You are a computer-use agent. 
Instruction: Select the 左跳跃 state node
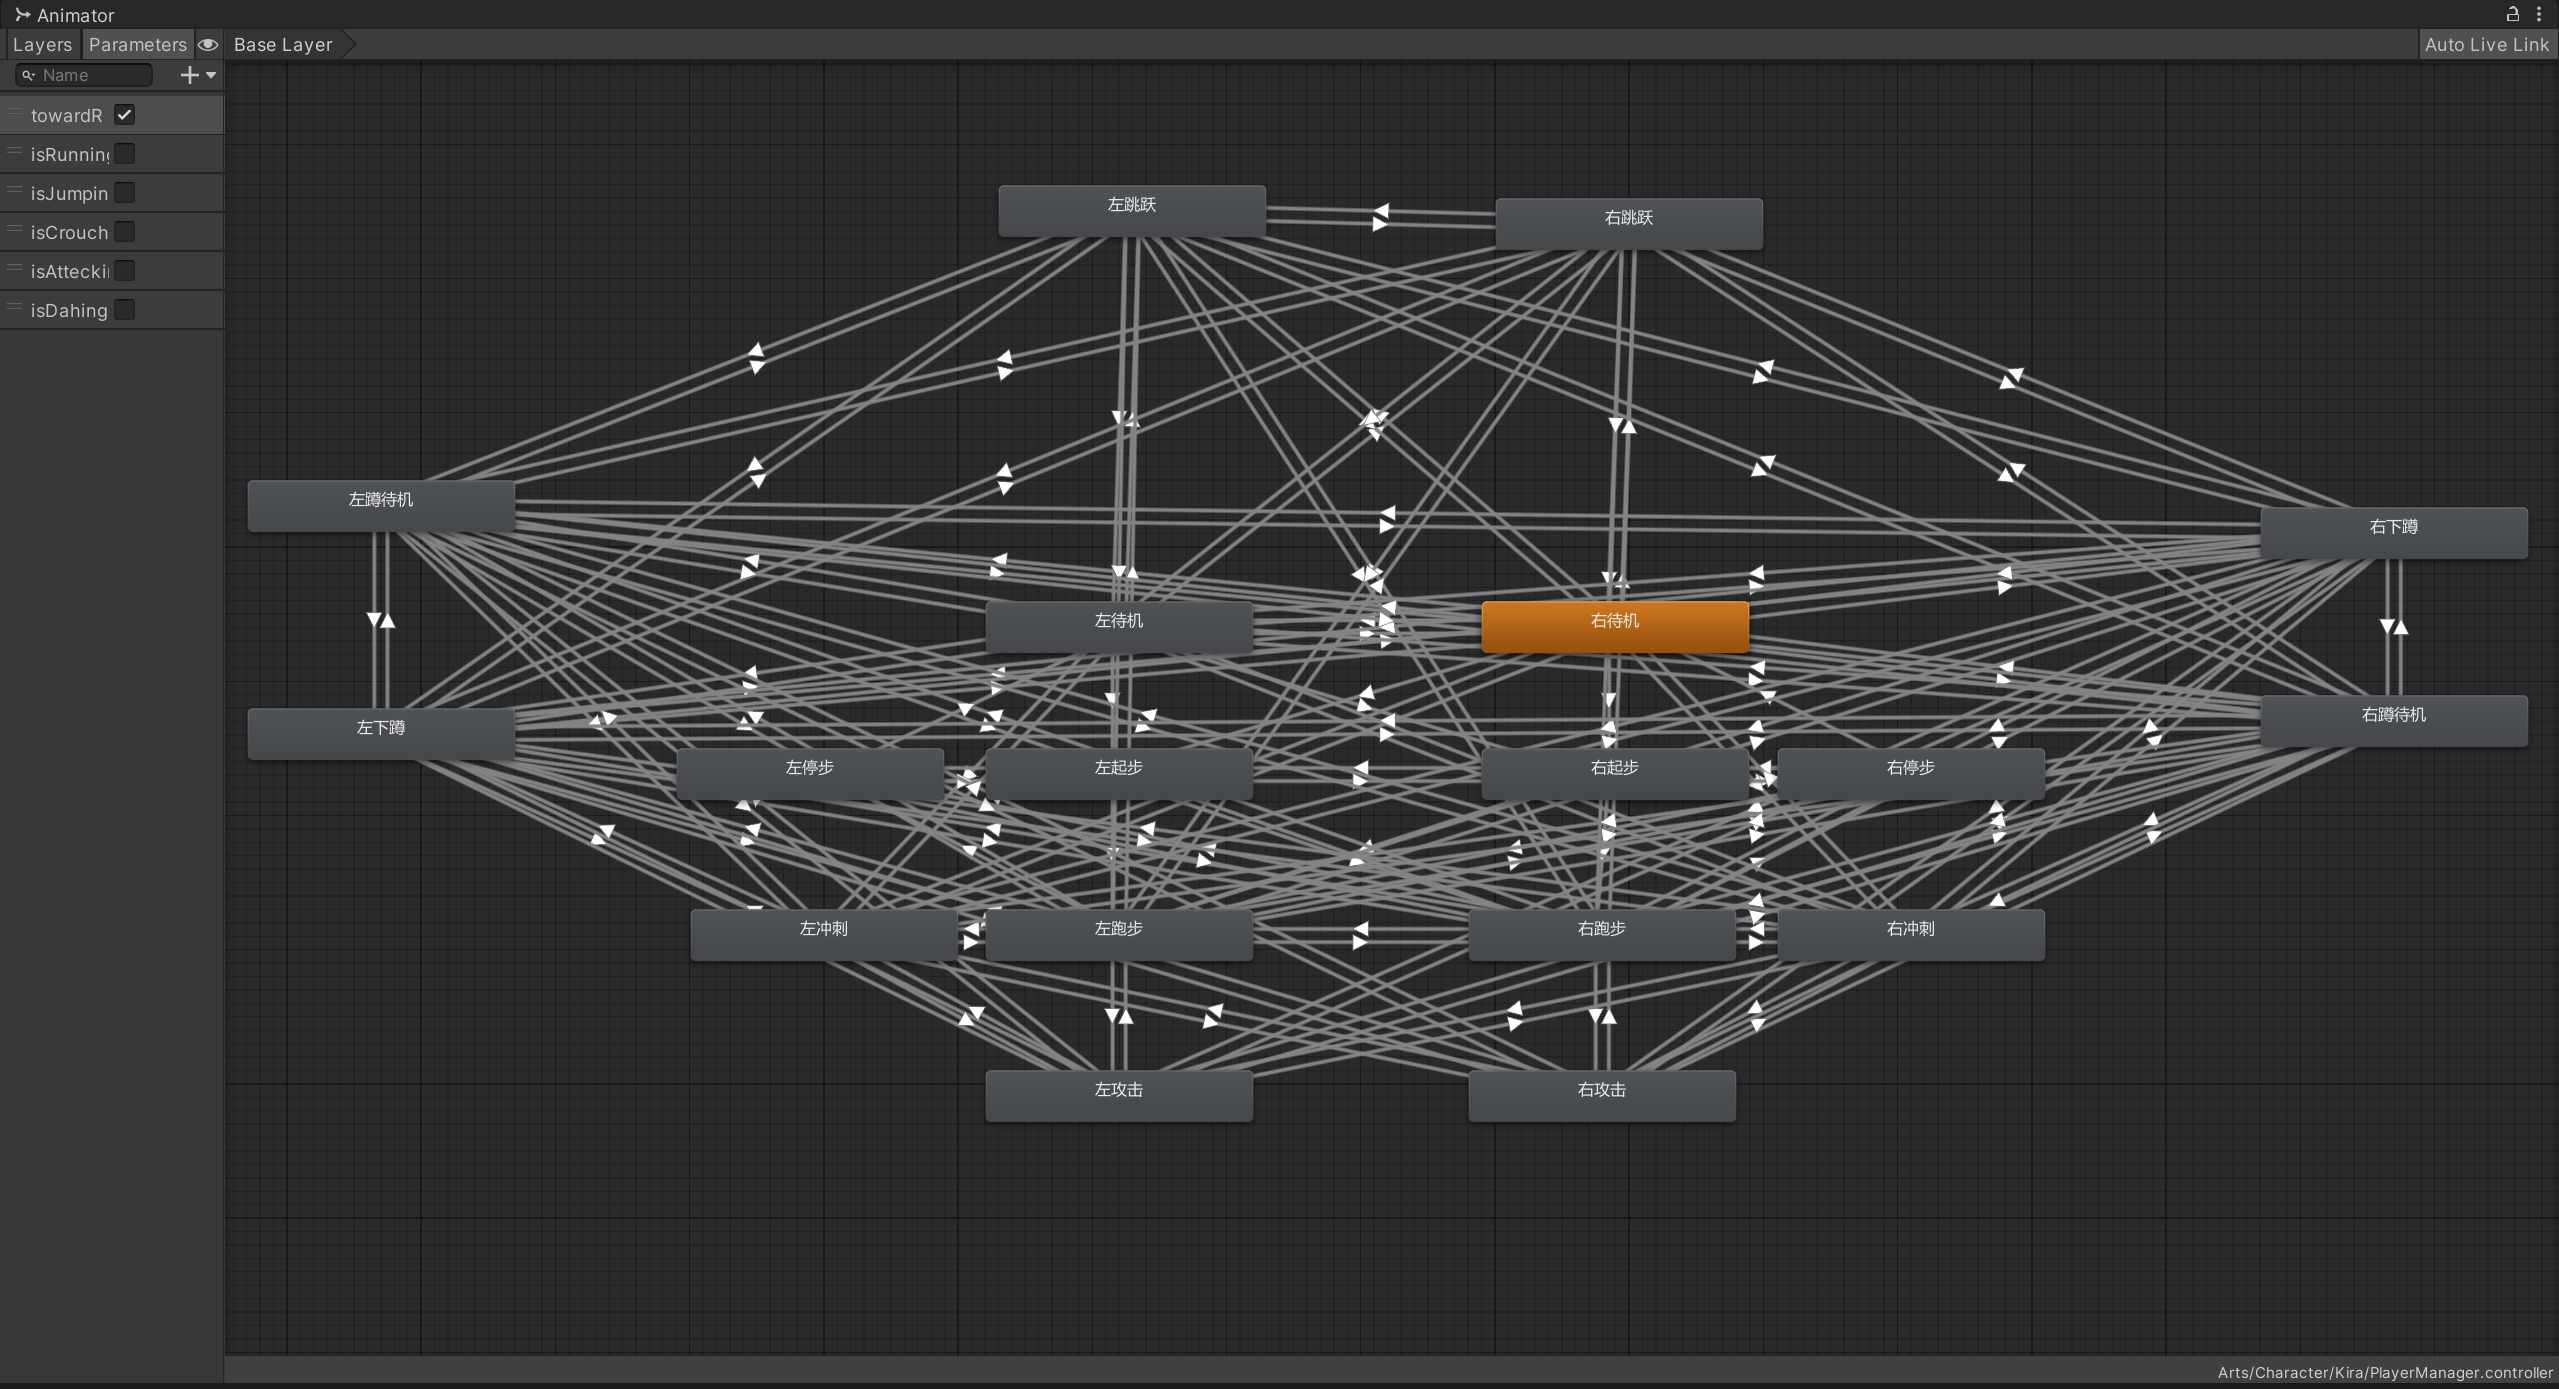[1132, 210]
